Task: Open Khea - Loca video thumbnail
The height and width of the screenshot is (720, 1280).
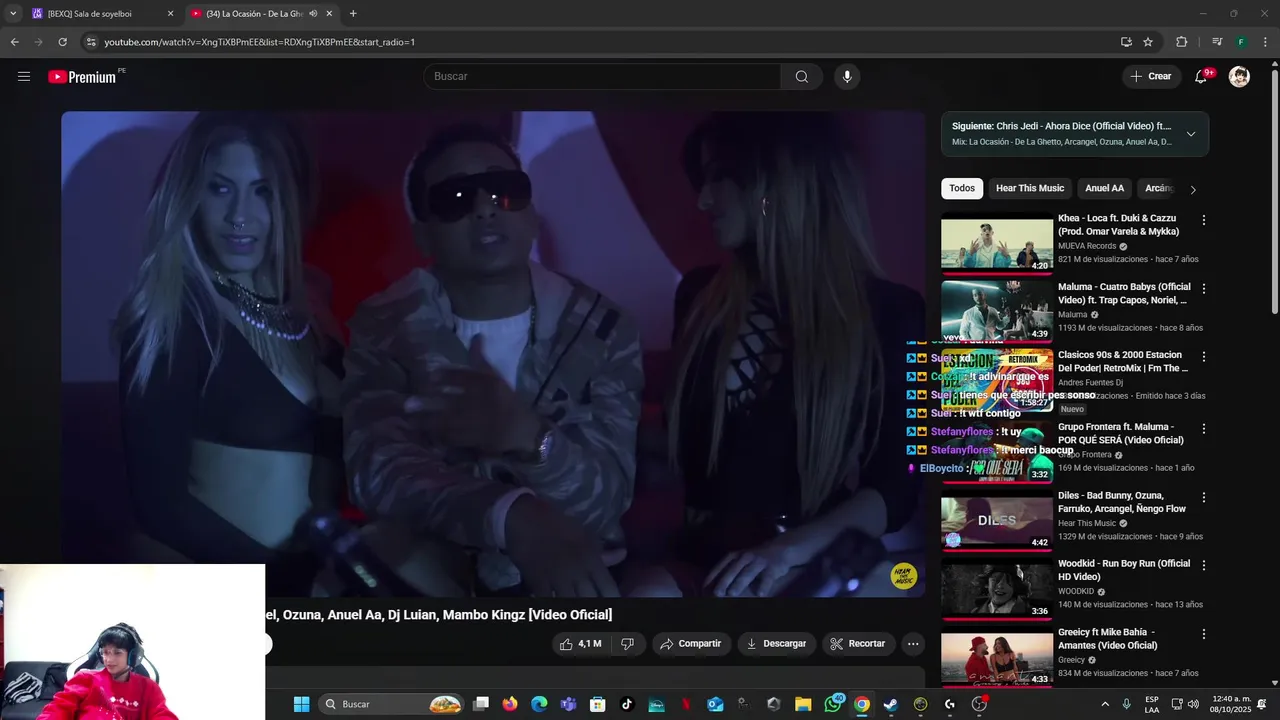Action: pyautogui.click(x=997, y=245)
